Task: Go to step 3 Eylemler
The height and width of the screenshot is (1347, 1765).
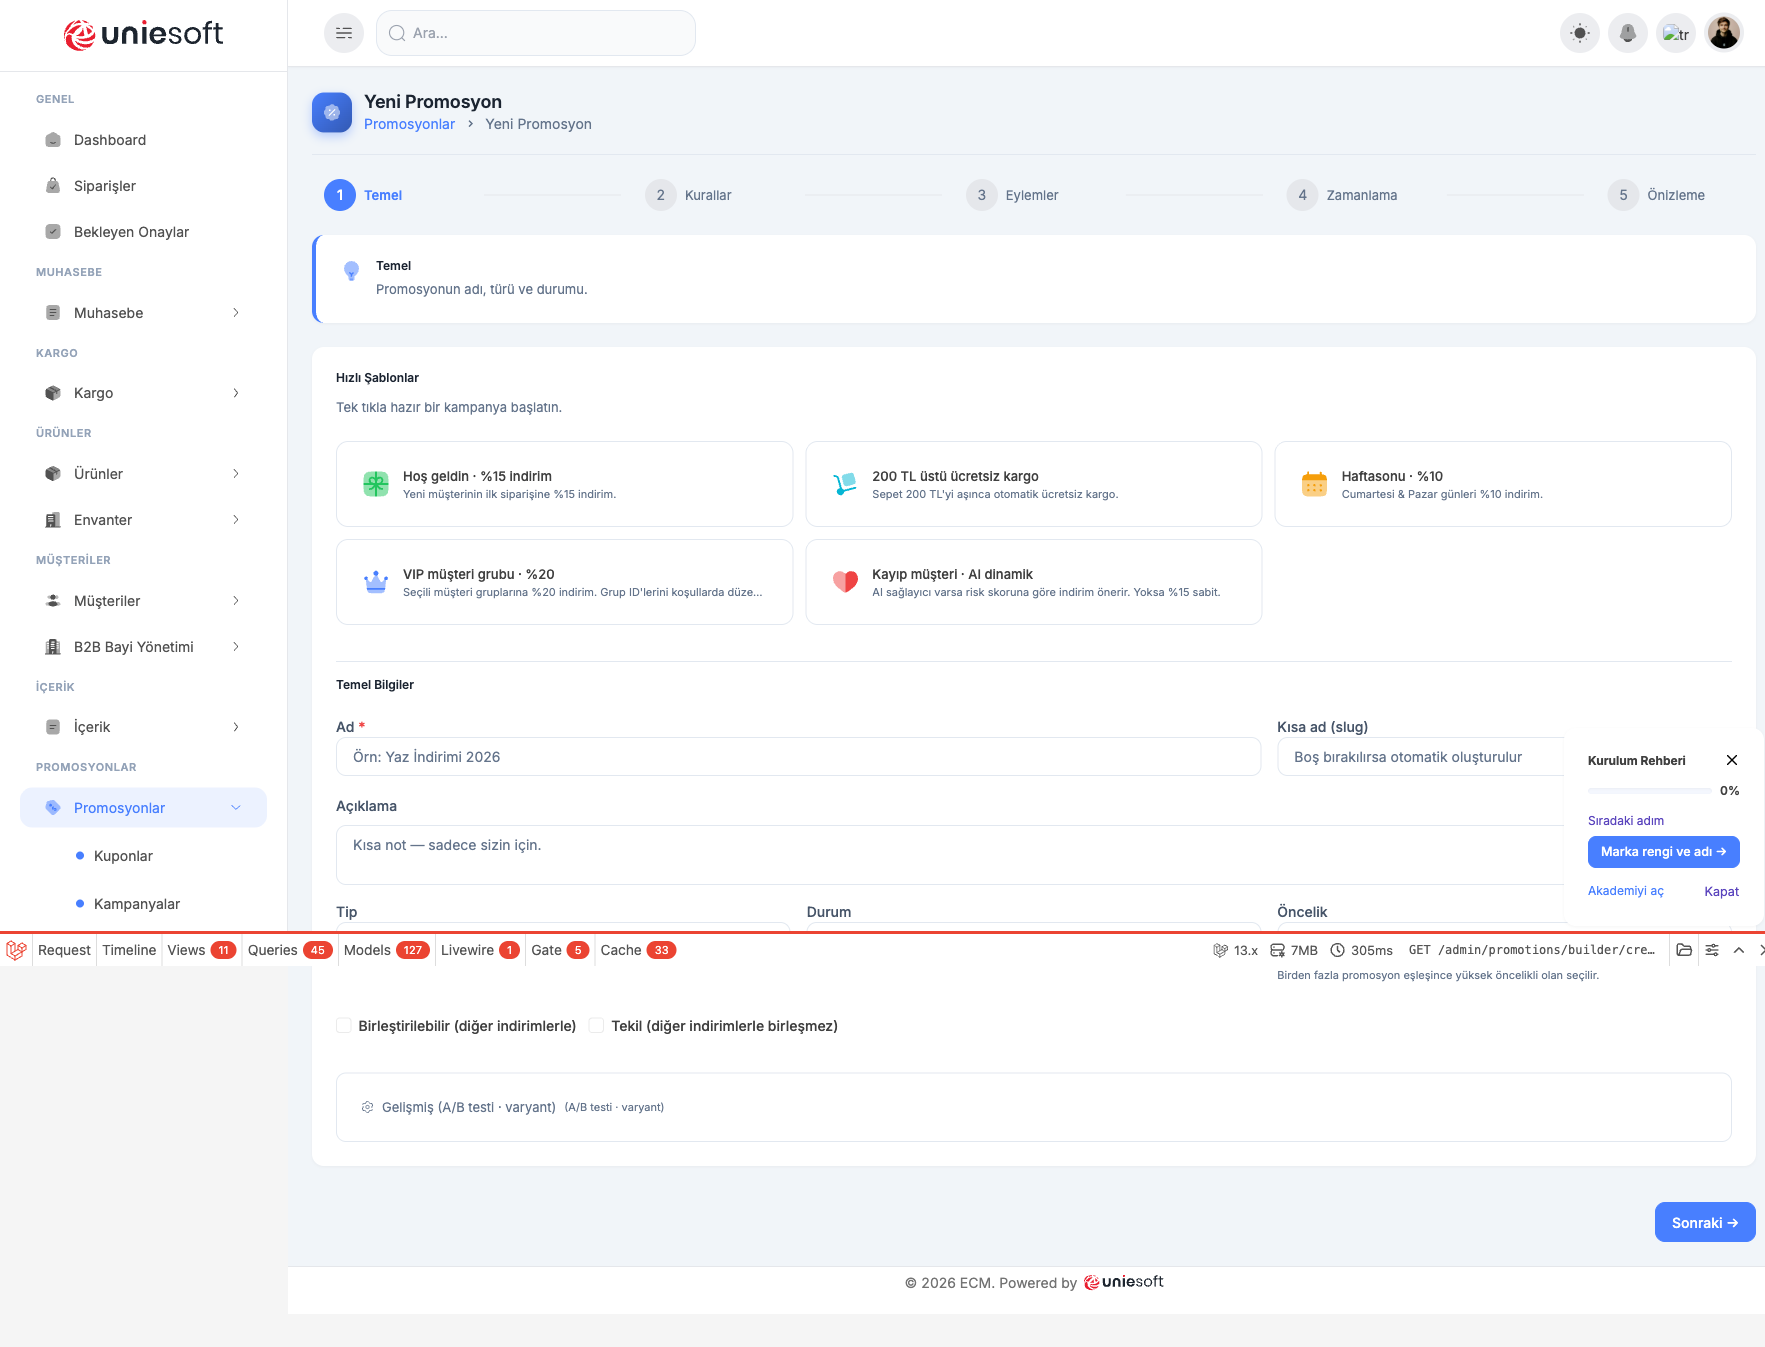Action: tap(1012, 195)
